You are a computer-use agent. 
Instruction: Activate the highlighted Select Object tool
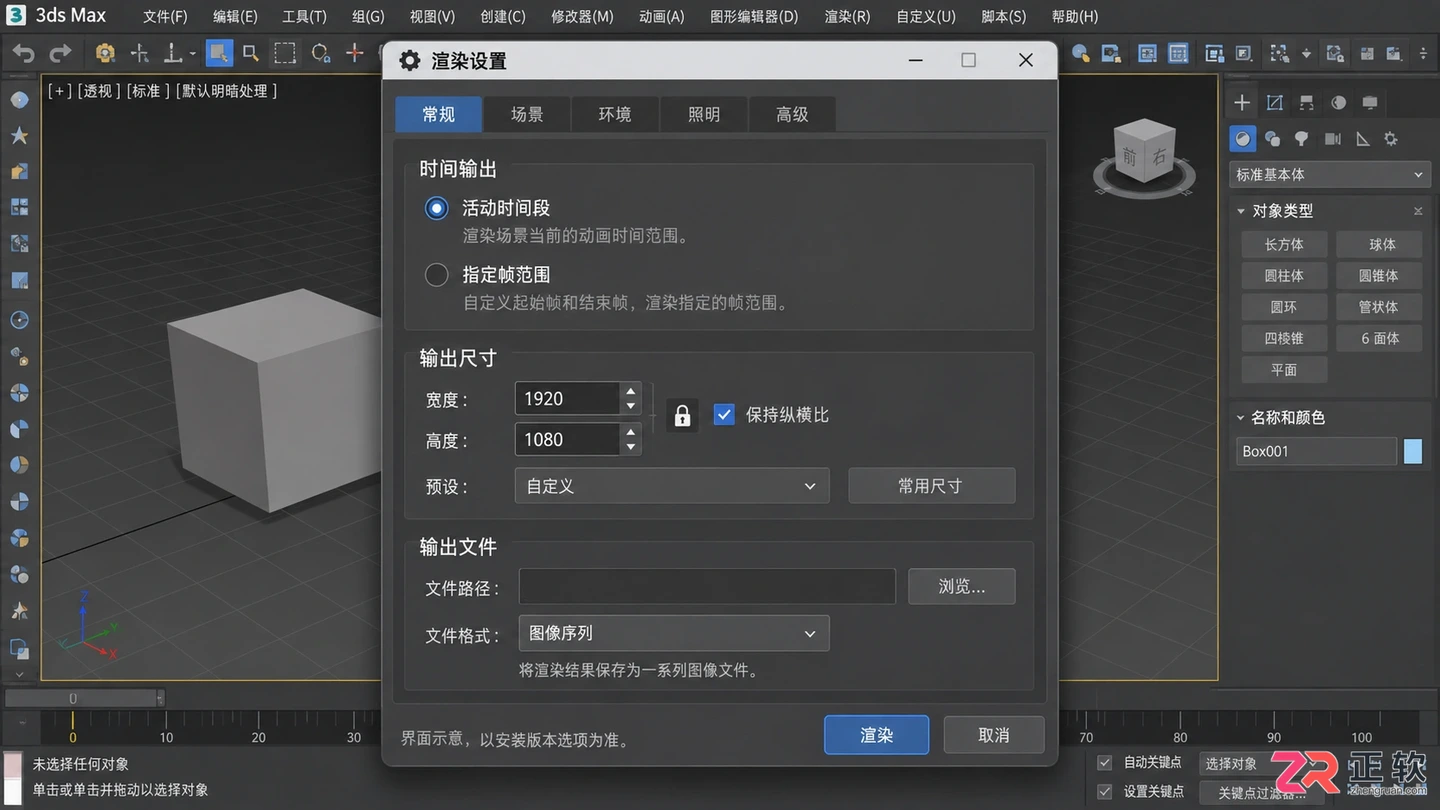coord(219,53)
